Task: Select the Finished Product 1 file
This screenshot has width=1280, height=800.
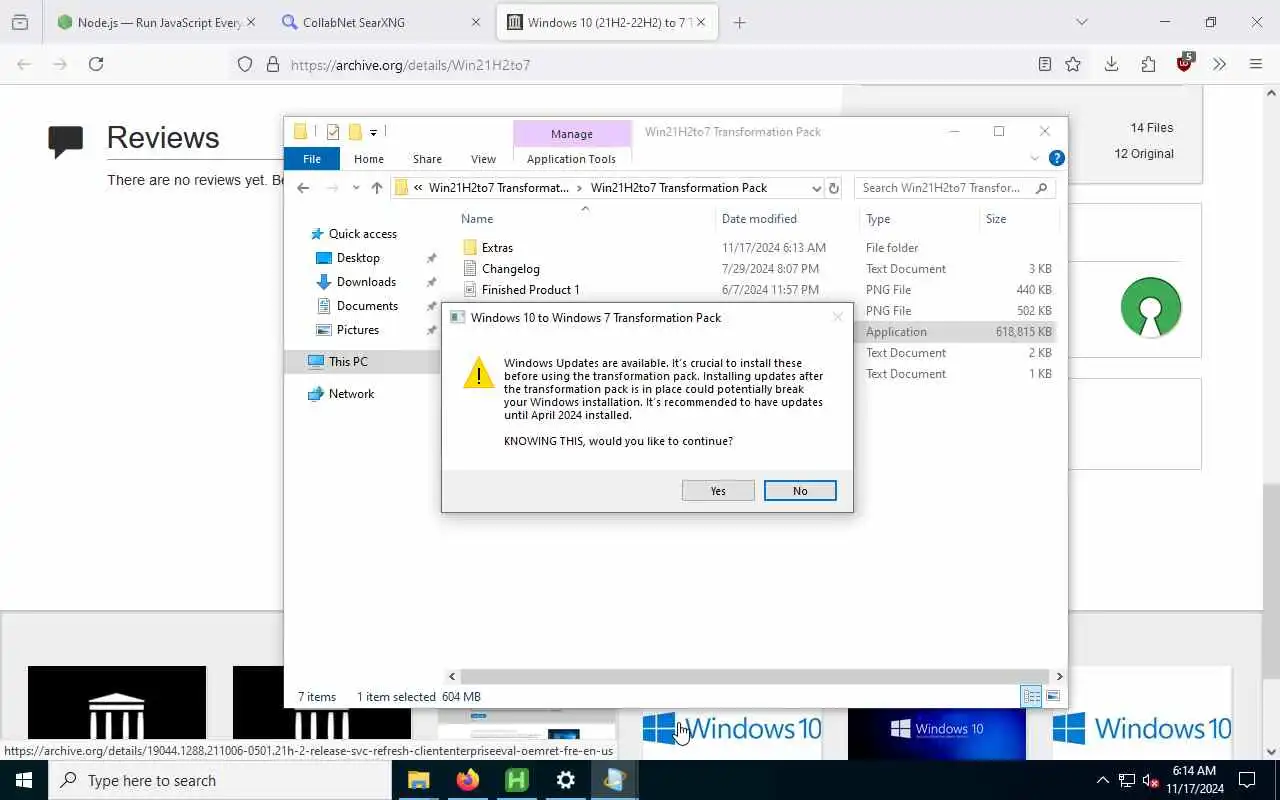Action: coord(530,290)
